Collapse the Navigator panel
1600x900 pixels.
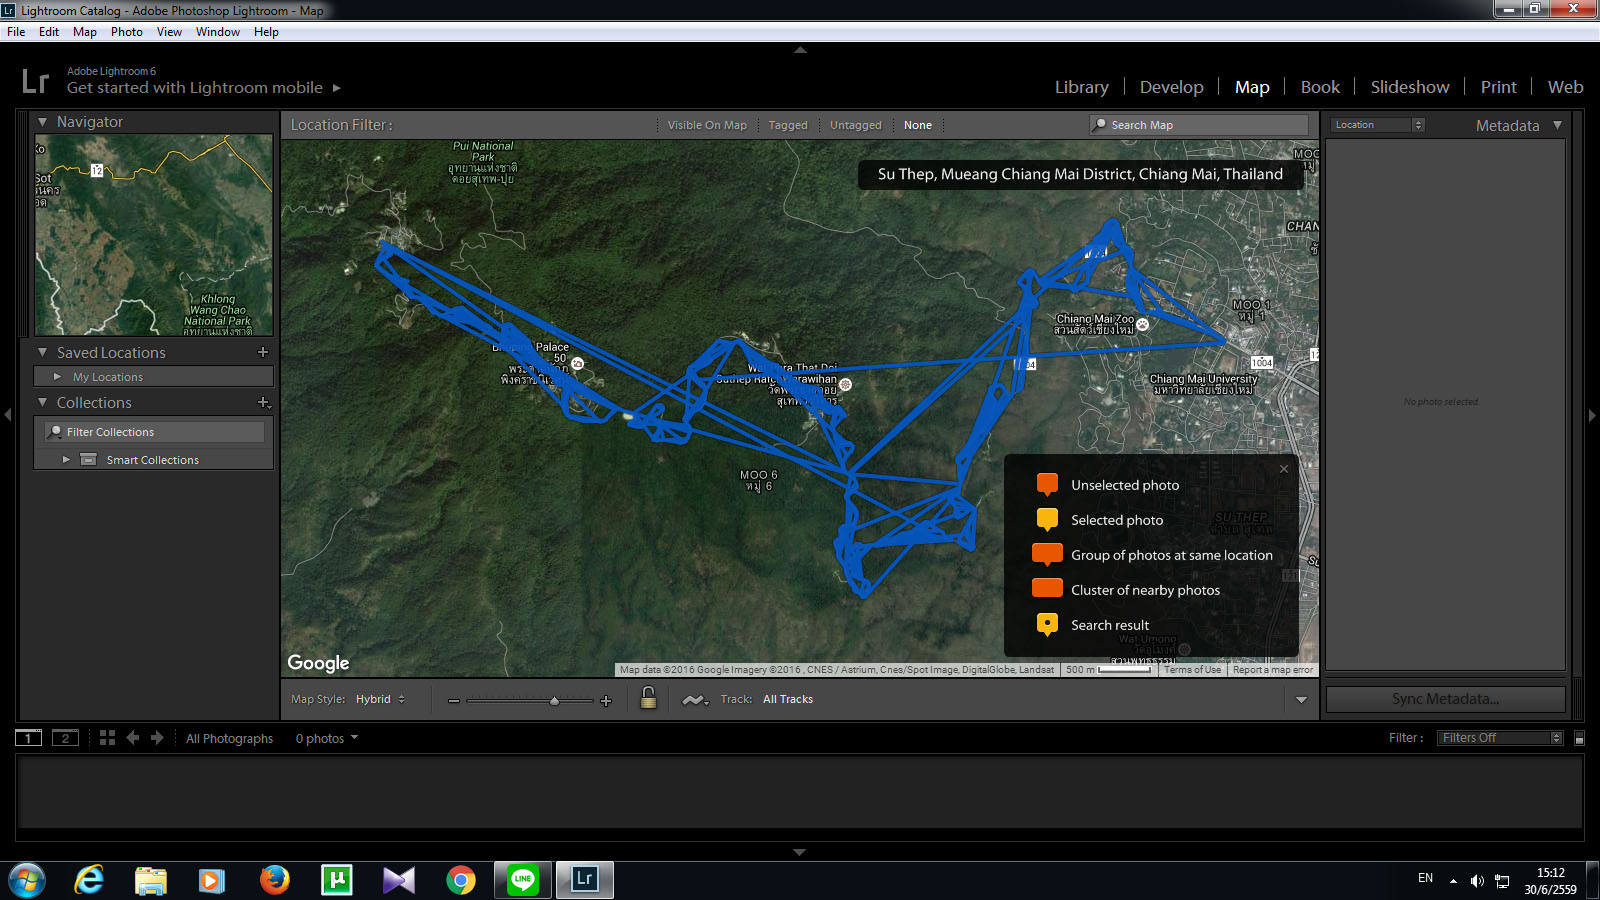tap(42, 122)
